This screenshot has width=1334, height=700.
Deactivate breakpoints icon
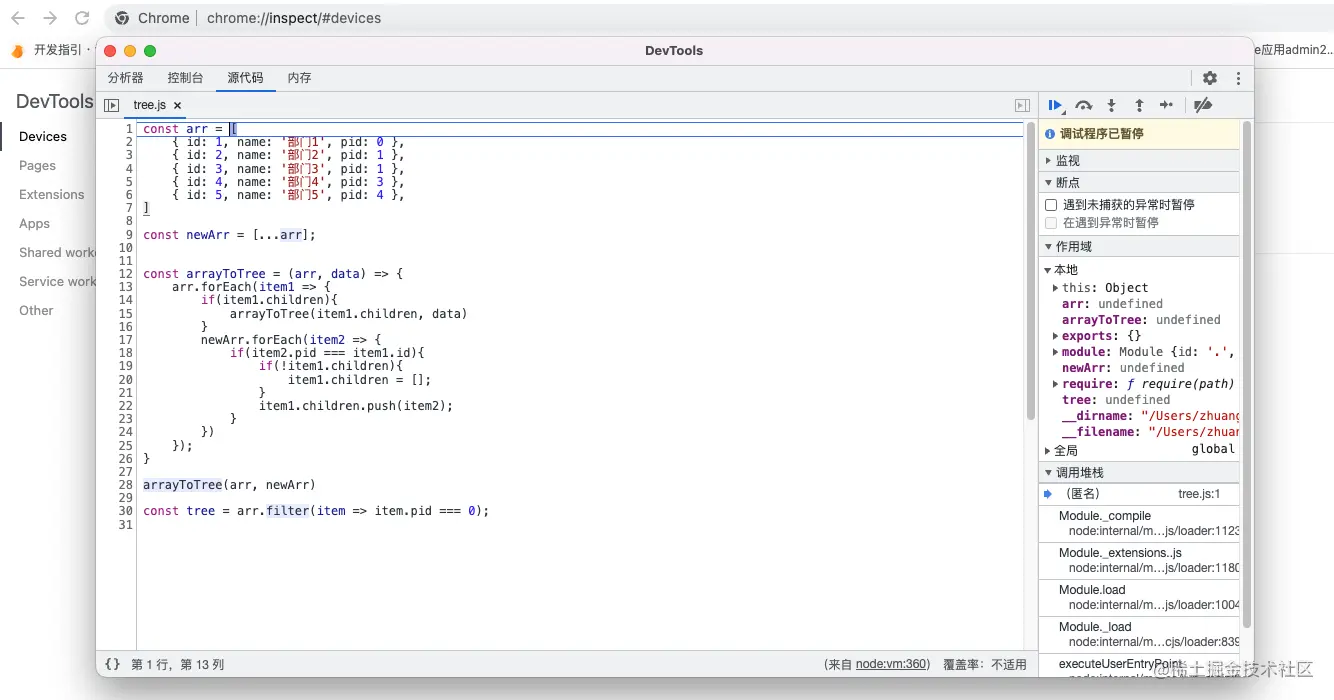[x=1203, y=105]
